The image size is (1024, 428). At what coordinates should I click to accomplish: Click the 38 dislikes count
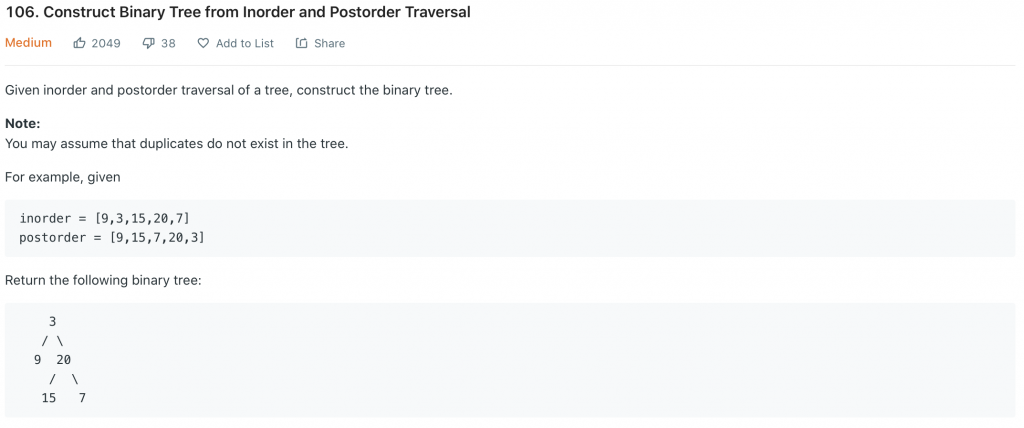point(168,43)
